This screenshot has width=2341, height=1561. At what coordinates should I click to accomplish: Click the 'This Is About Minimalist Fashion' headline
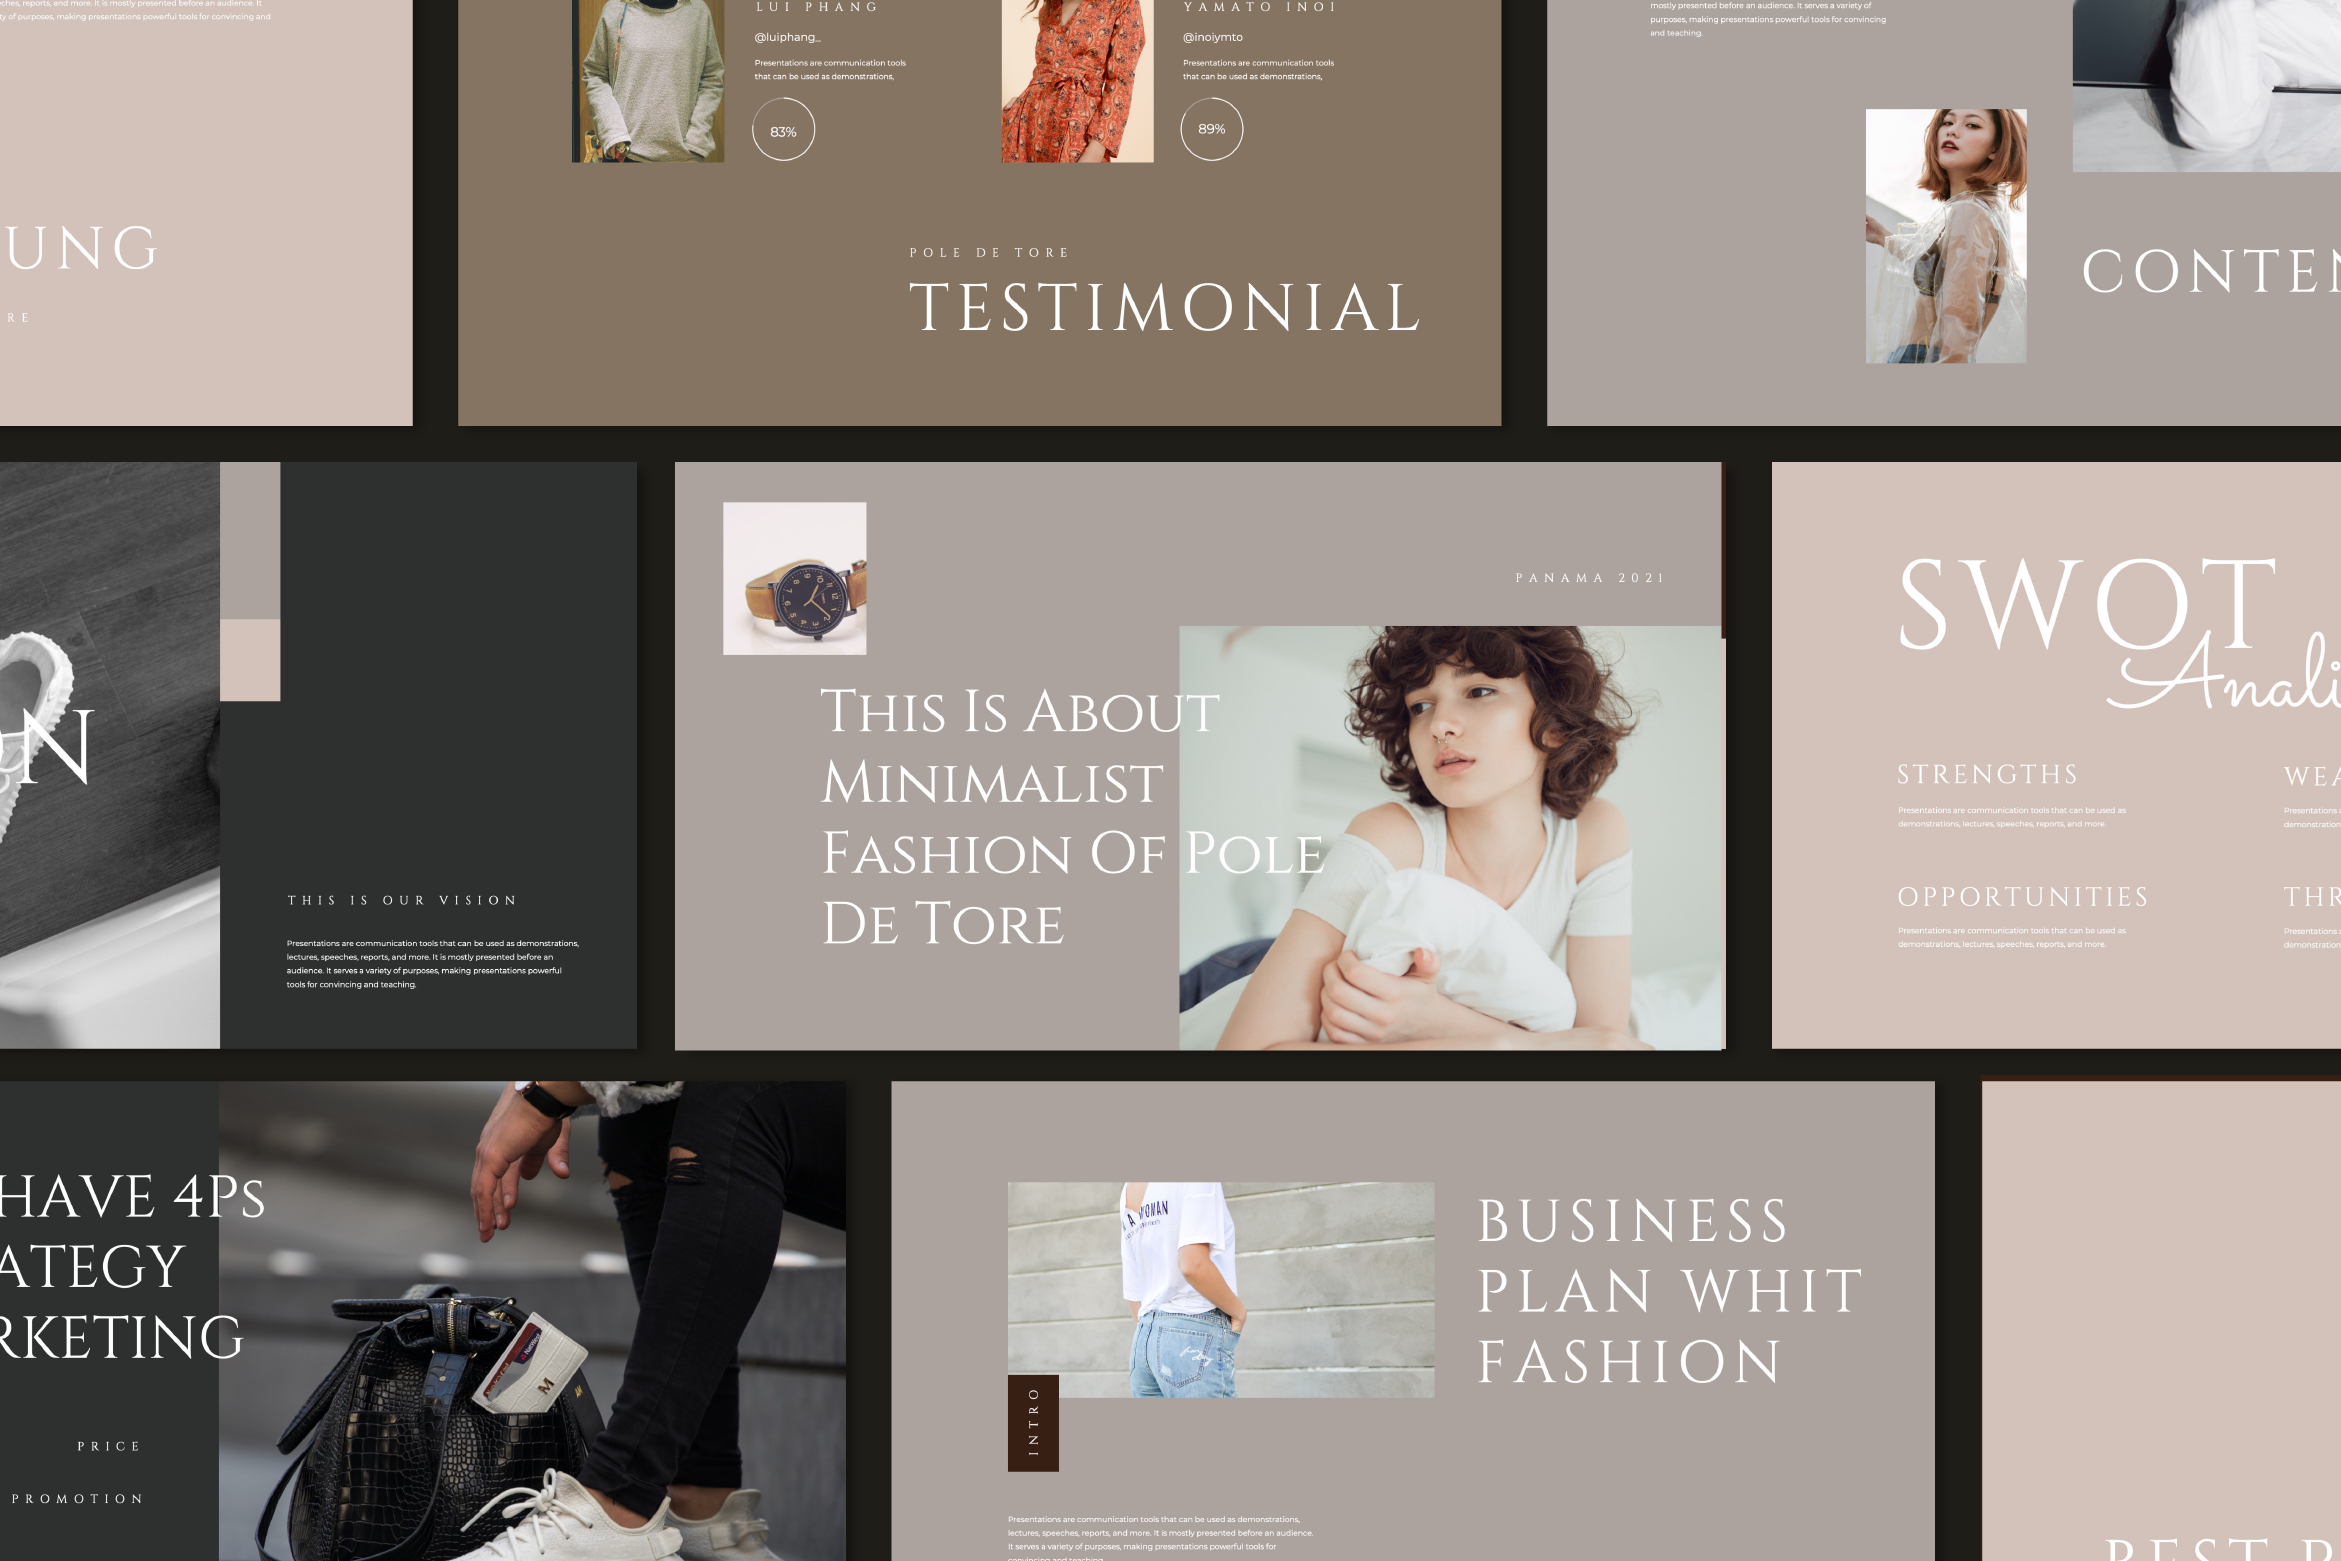1072,816
